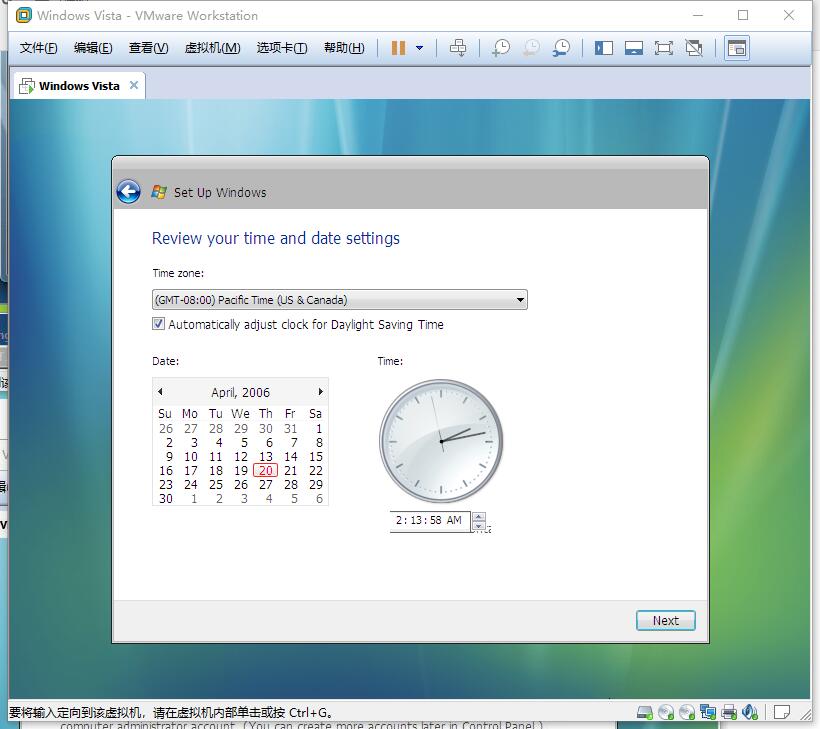Click second CD/DVD drive status icon
The image size is (820, 729).
click(x=687, y=712)
